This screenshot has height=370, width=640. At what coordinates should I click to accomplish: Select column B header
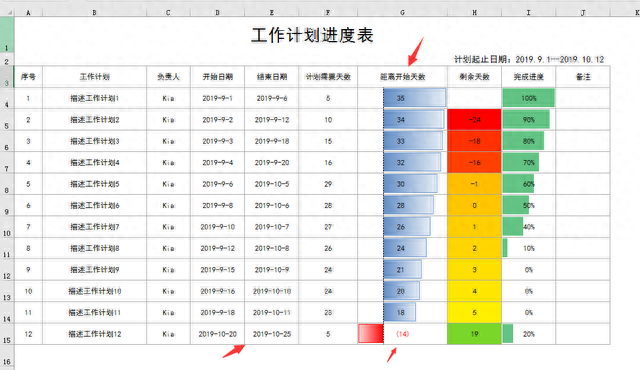point(94,13)
